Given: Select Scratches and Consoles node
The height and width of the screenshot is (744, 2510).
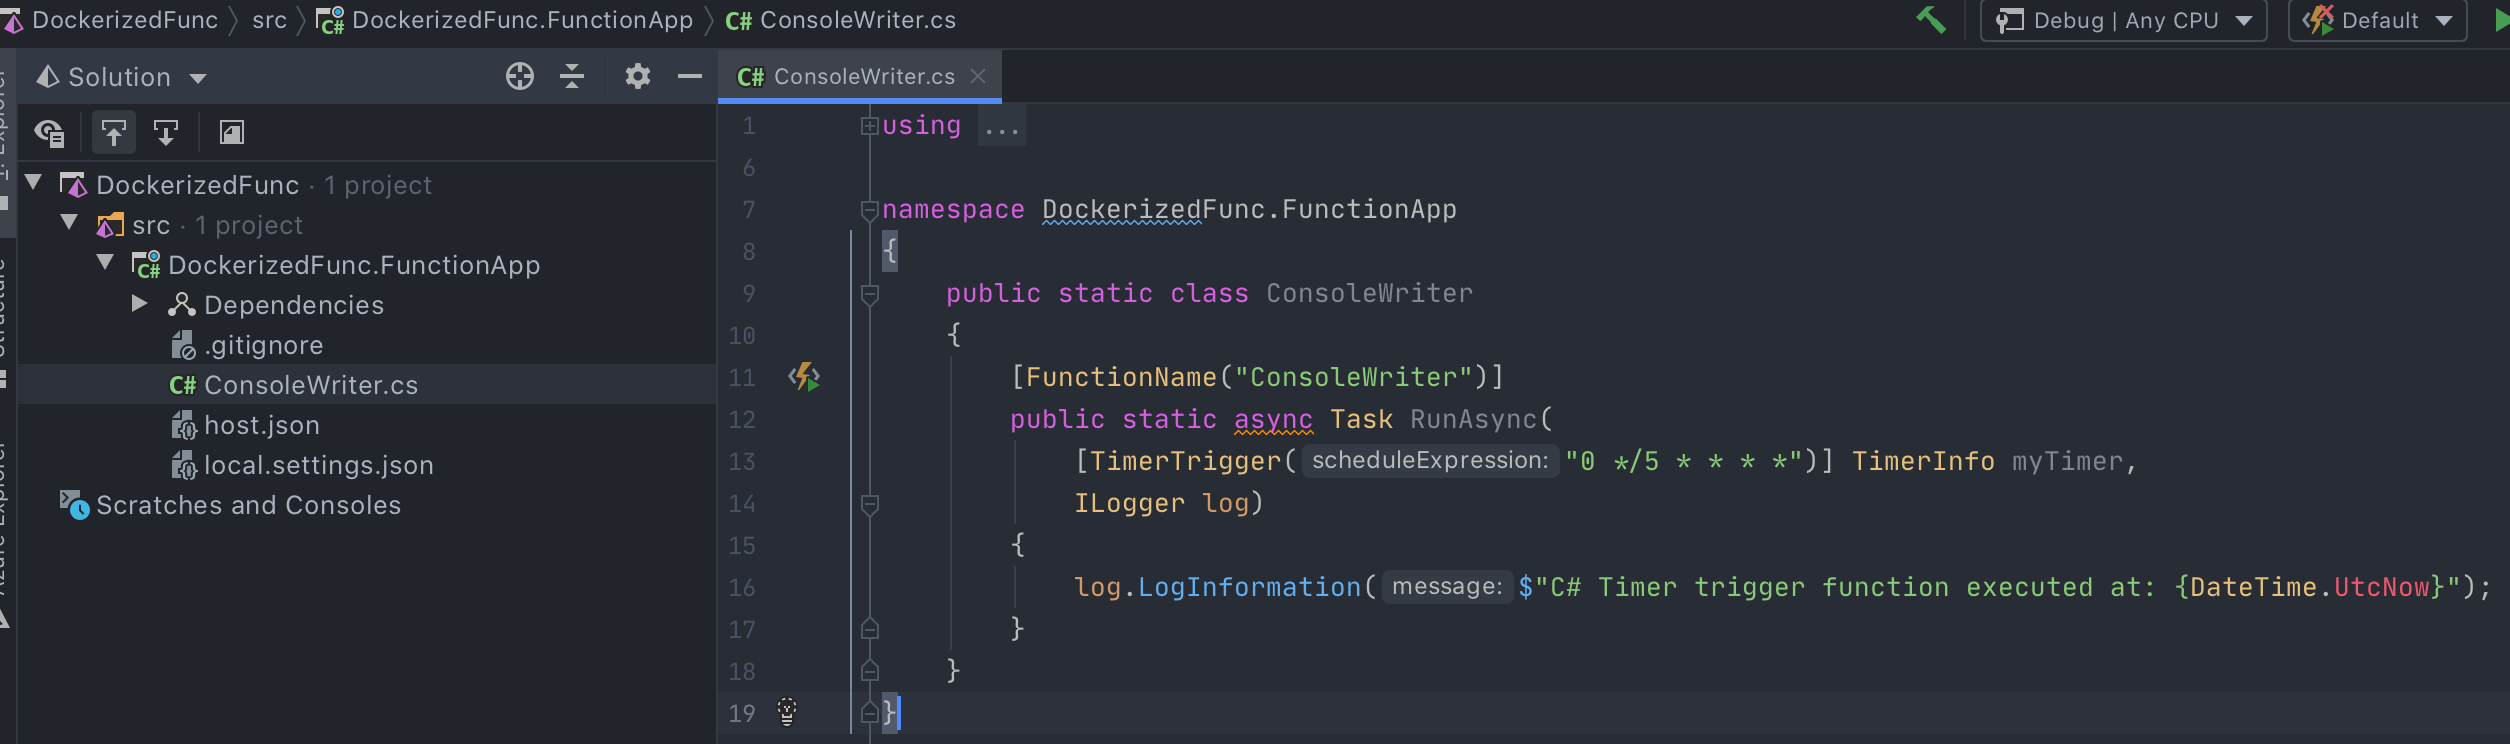Looking at the screenshot, I should click(248, 505).
